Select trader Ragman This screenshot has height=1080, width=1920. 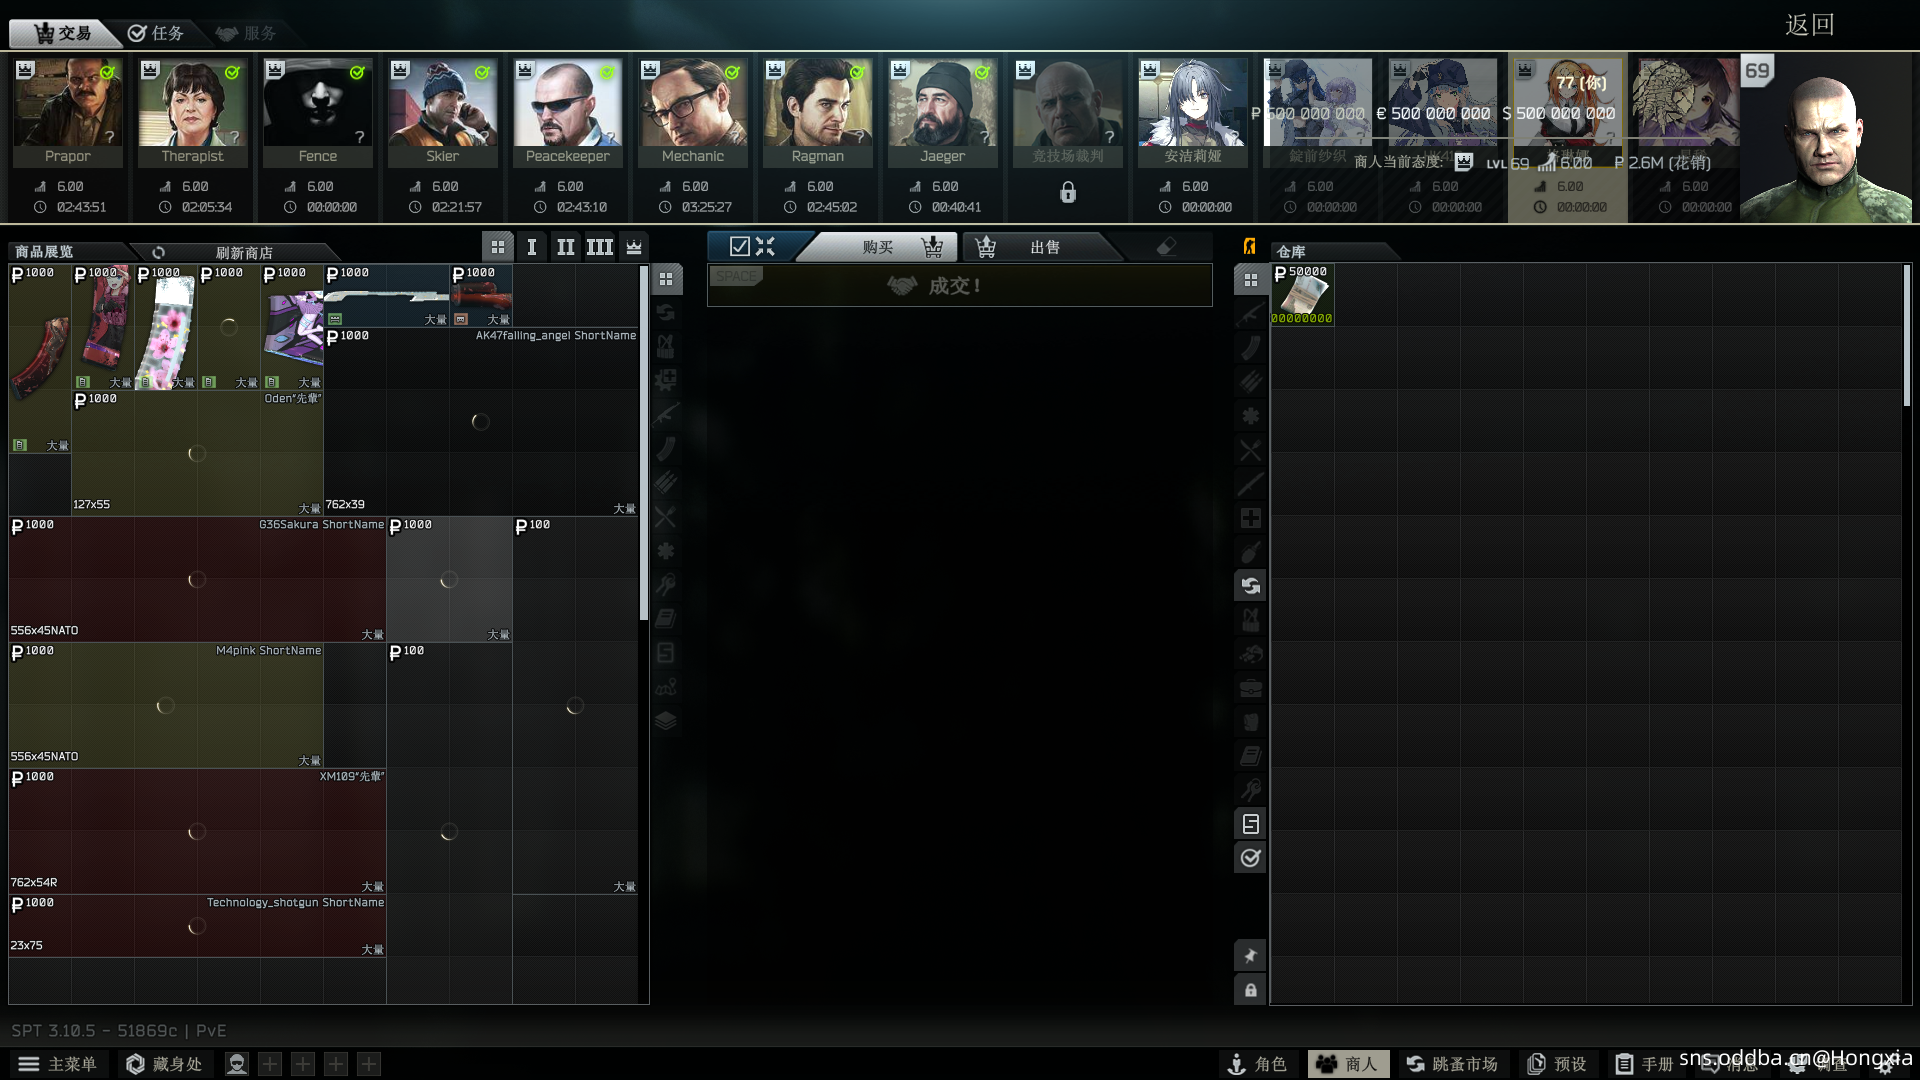(818, 112)
